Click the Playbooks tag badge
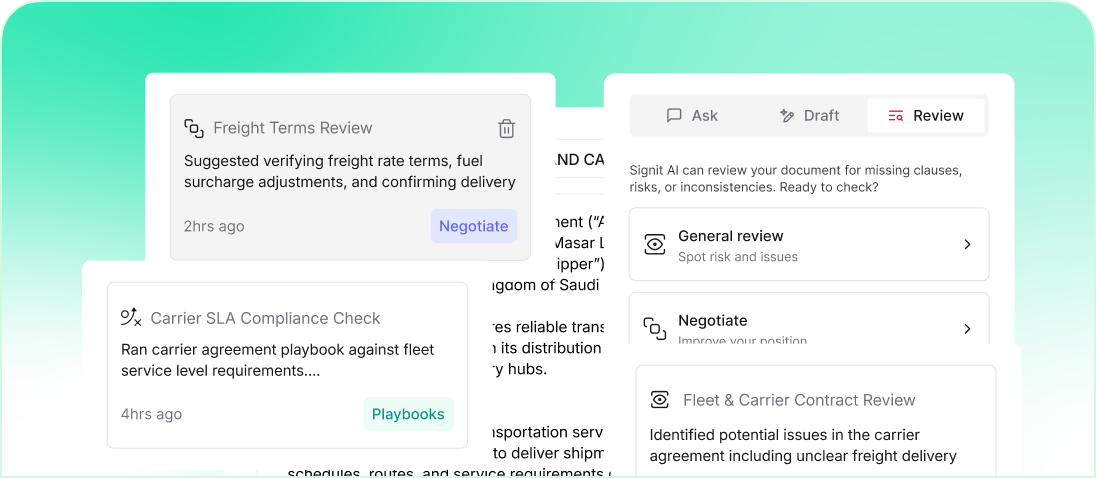Screen dimensions: 1096x478 [408, 414]
